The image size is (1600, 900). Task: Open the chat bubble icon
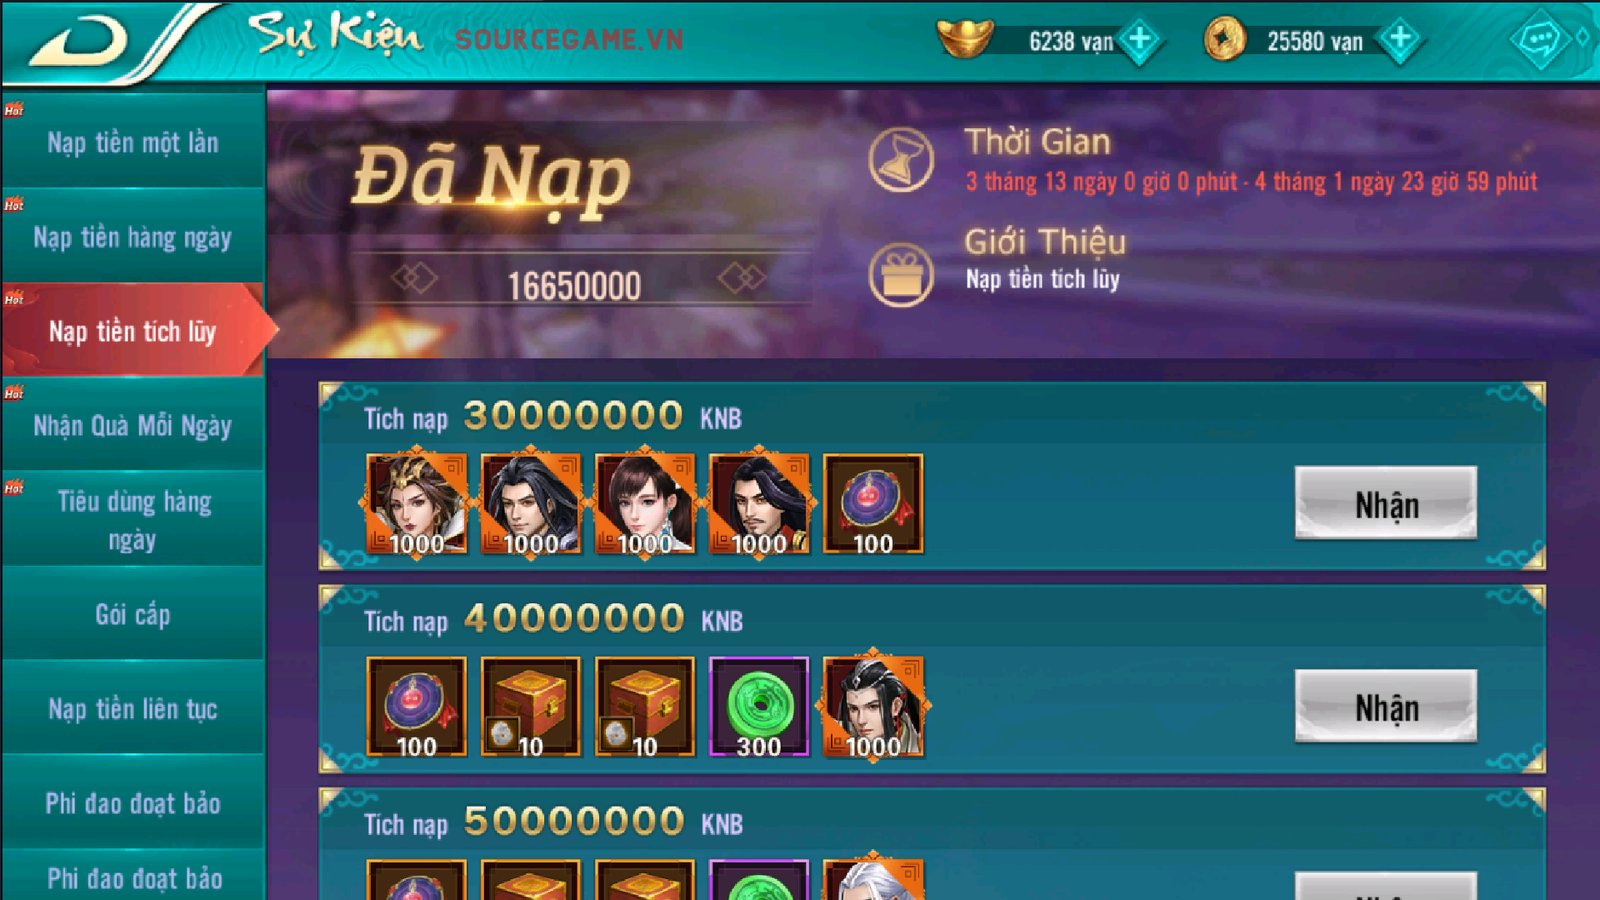(x=1540, y=40)
